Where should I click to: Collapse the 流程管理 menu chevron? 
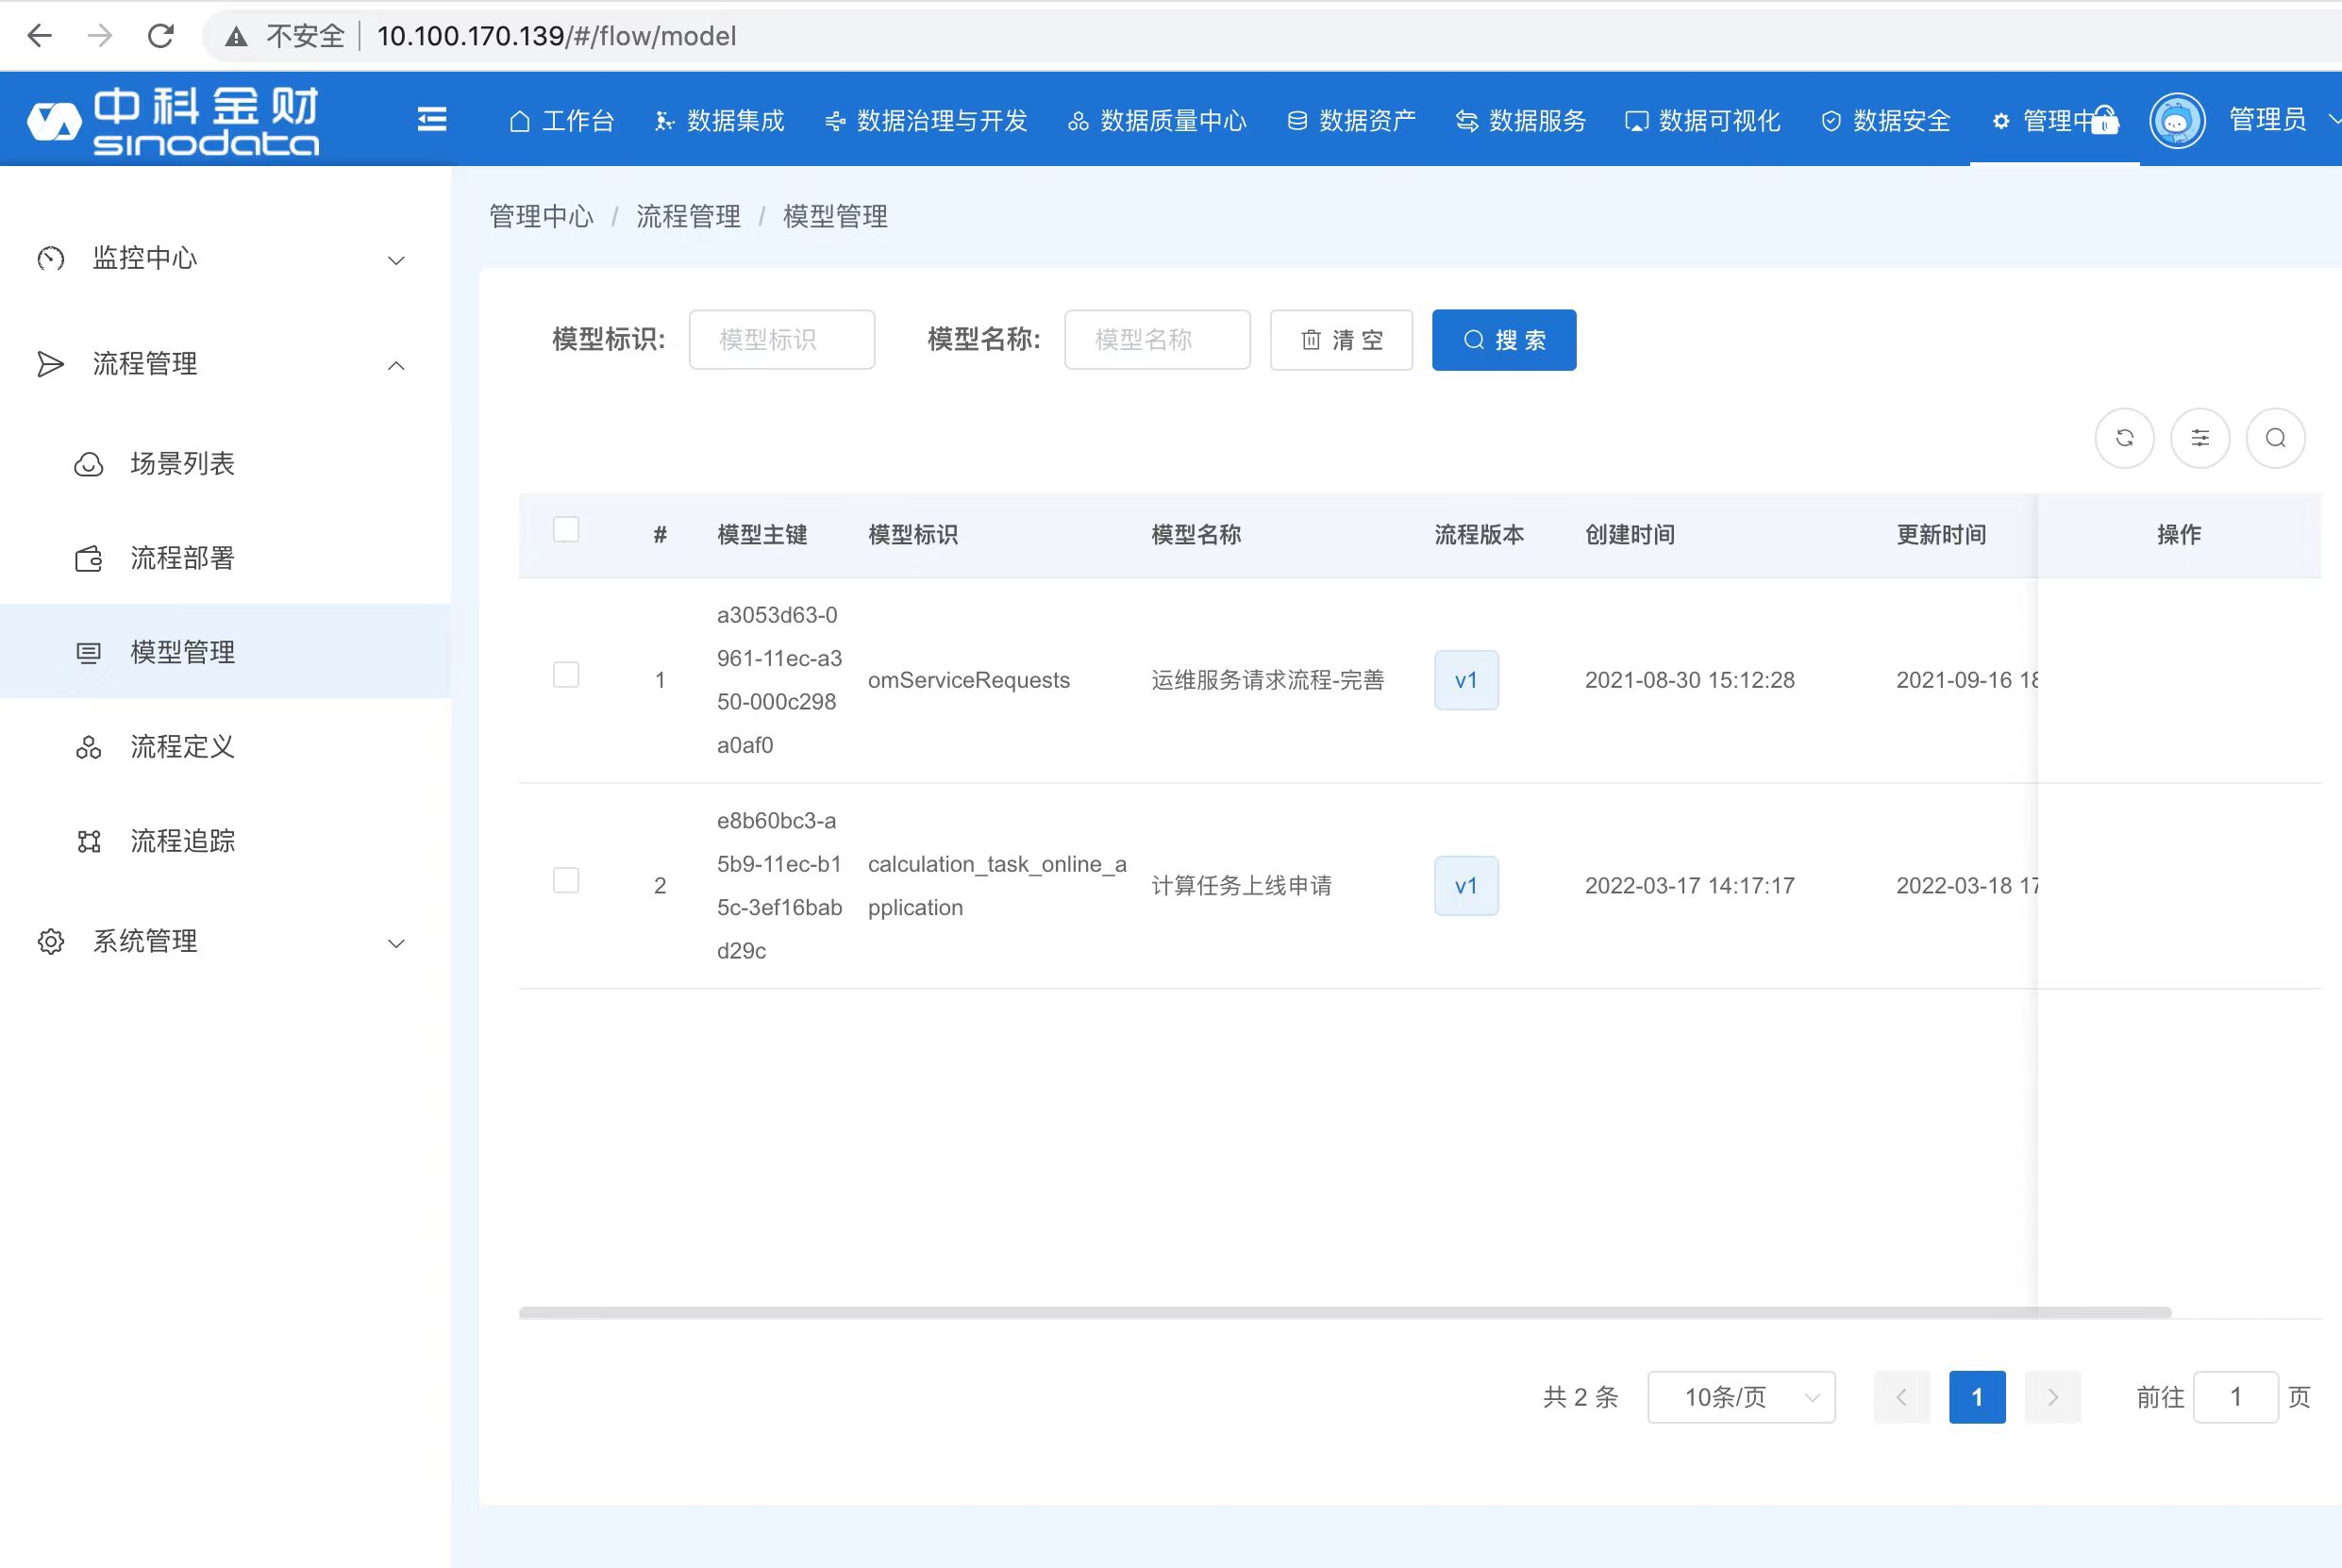tap(396, 365)
